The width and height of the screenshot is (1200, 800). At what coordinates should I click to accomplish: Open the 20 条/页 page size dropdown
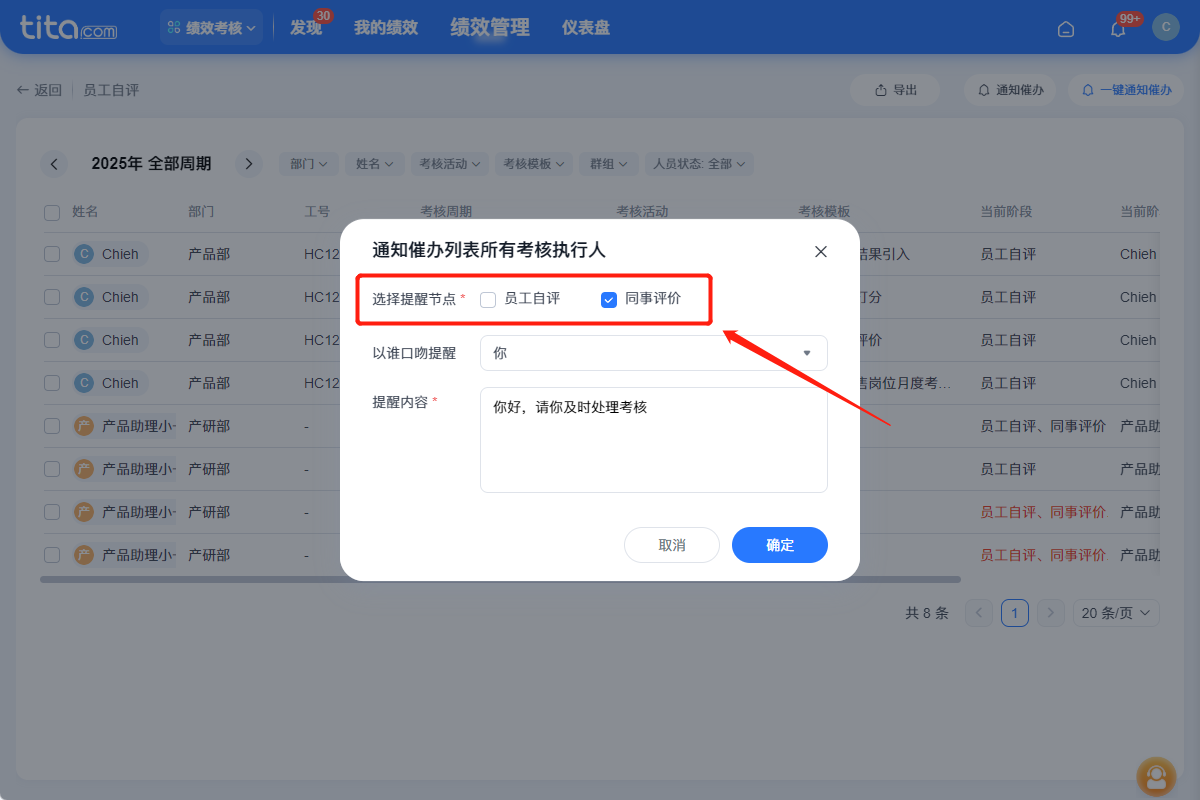click(x=1116, y=612)
